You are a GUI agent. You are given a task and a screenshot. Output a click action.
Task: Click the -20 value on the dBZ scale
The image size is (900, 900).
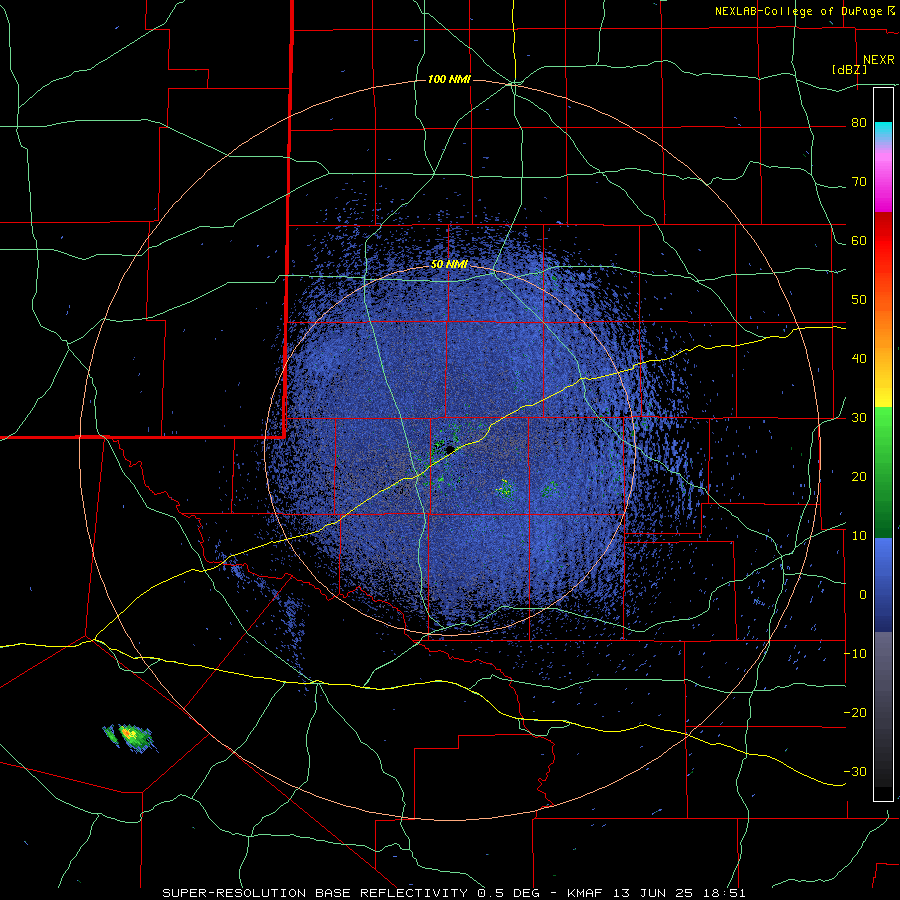tap(856, 713)
